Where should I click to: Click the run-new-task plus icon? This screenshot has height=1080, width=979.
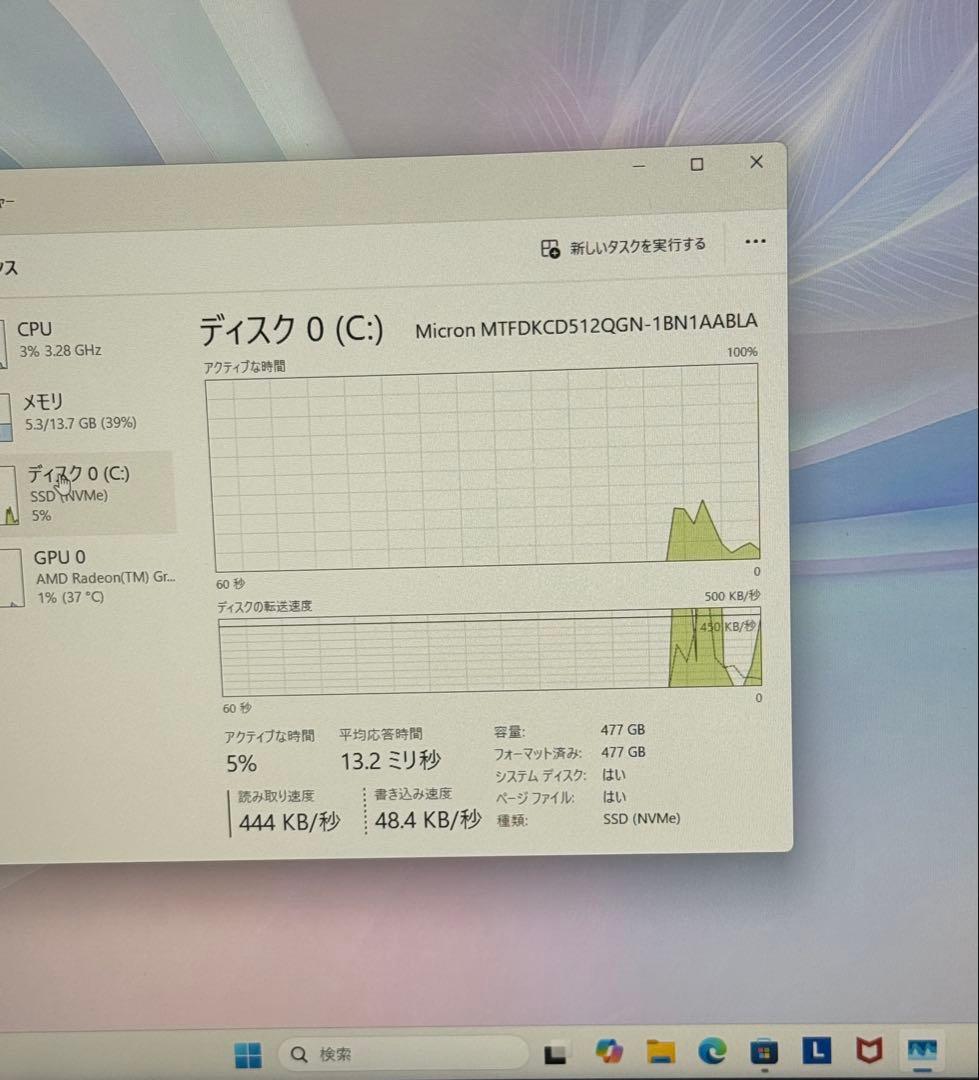pyautogui.click(x=551, y=244)
